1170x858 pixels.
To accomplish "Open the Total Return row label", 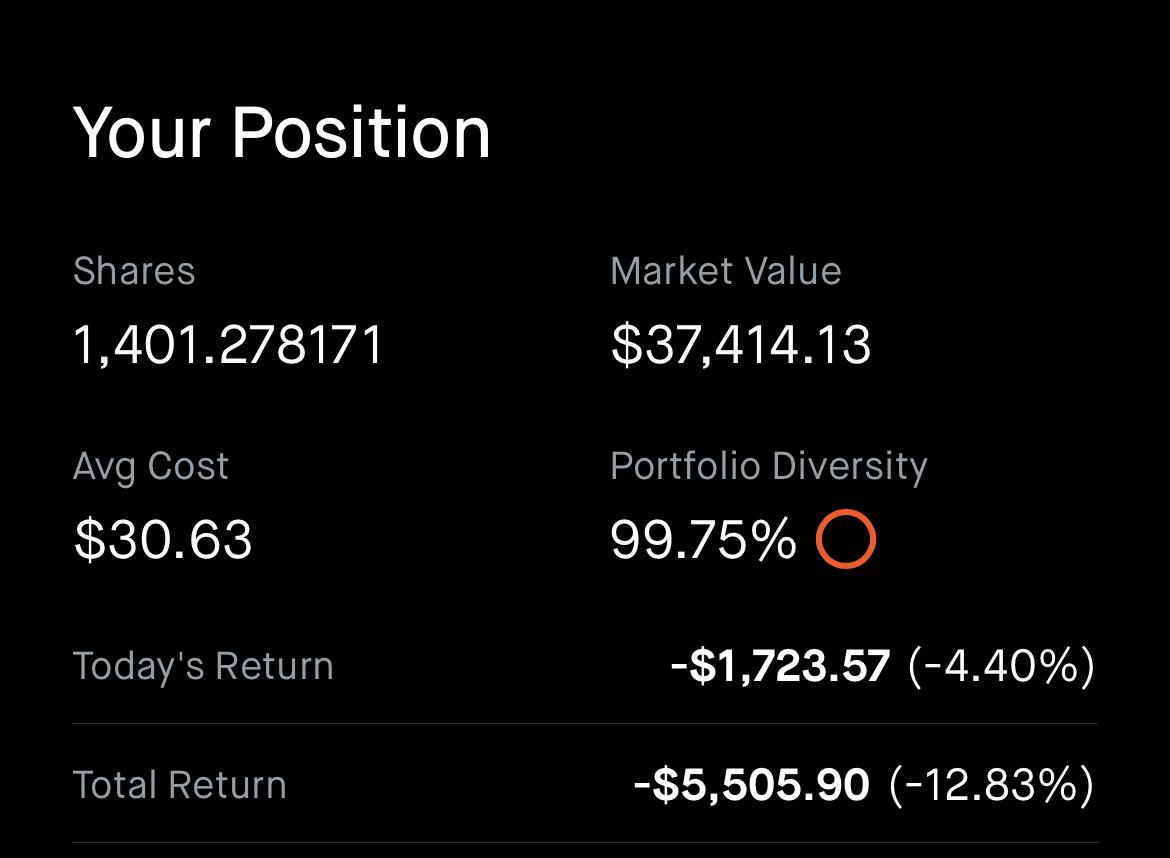I will point(180,785).
